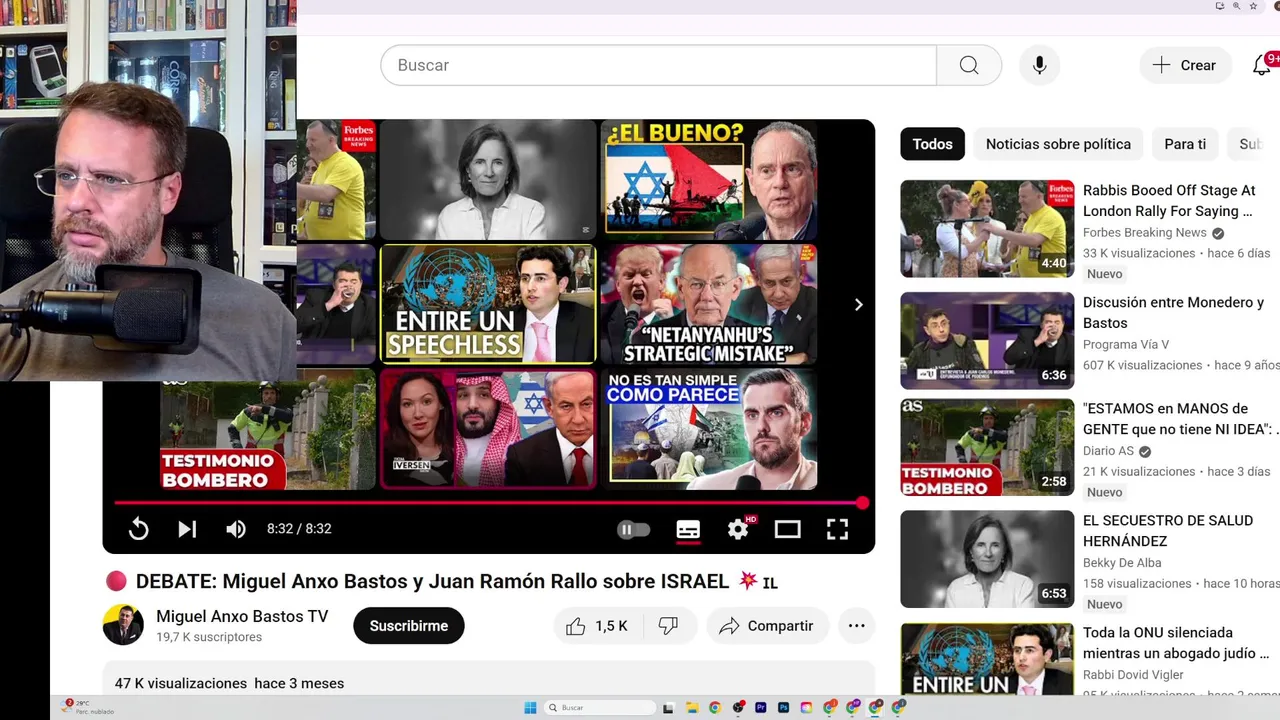
Task: Select the Todos filter chip
Action: click(932, 144)
